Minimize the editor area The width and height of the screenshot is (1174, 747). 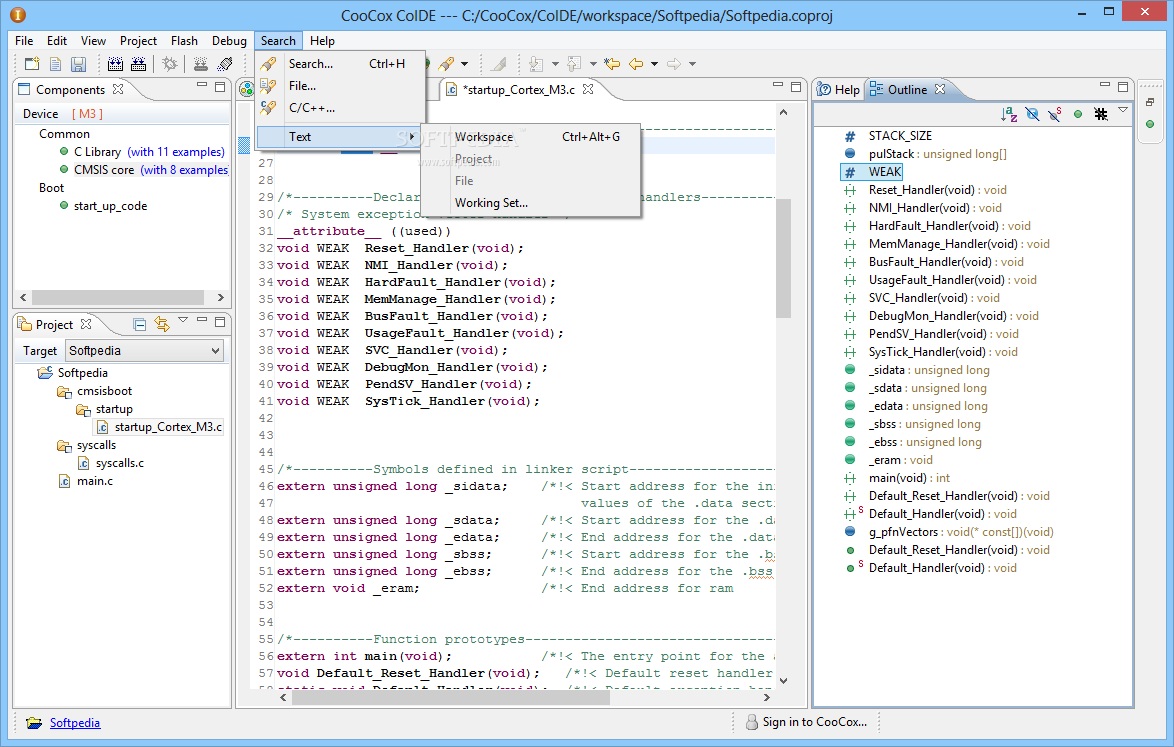point(778,85)
